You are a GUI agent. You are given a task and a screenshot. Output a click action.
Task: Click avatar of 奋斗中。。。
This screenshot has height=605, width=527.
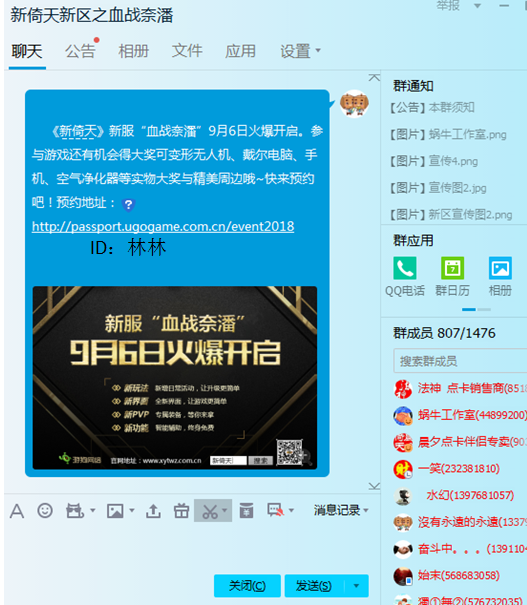point(403,549)
